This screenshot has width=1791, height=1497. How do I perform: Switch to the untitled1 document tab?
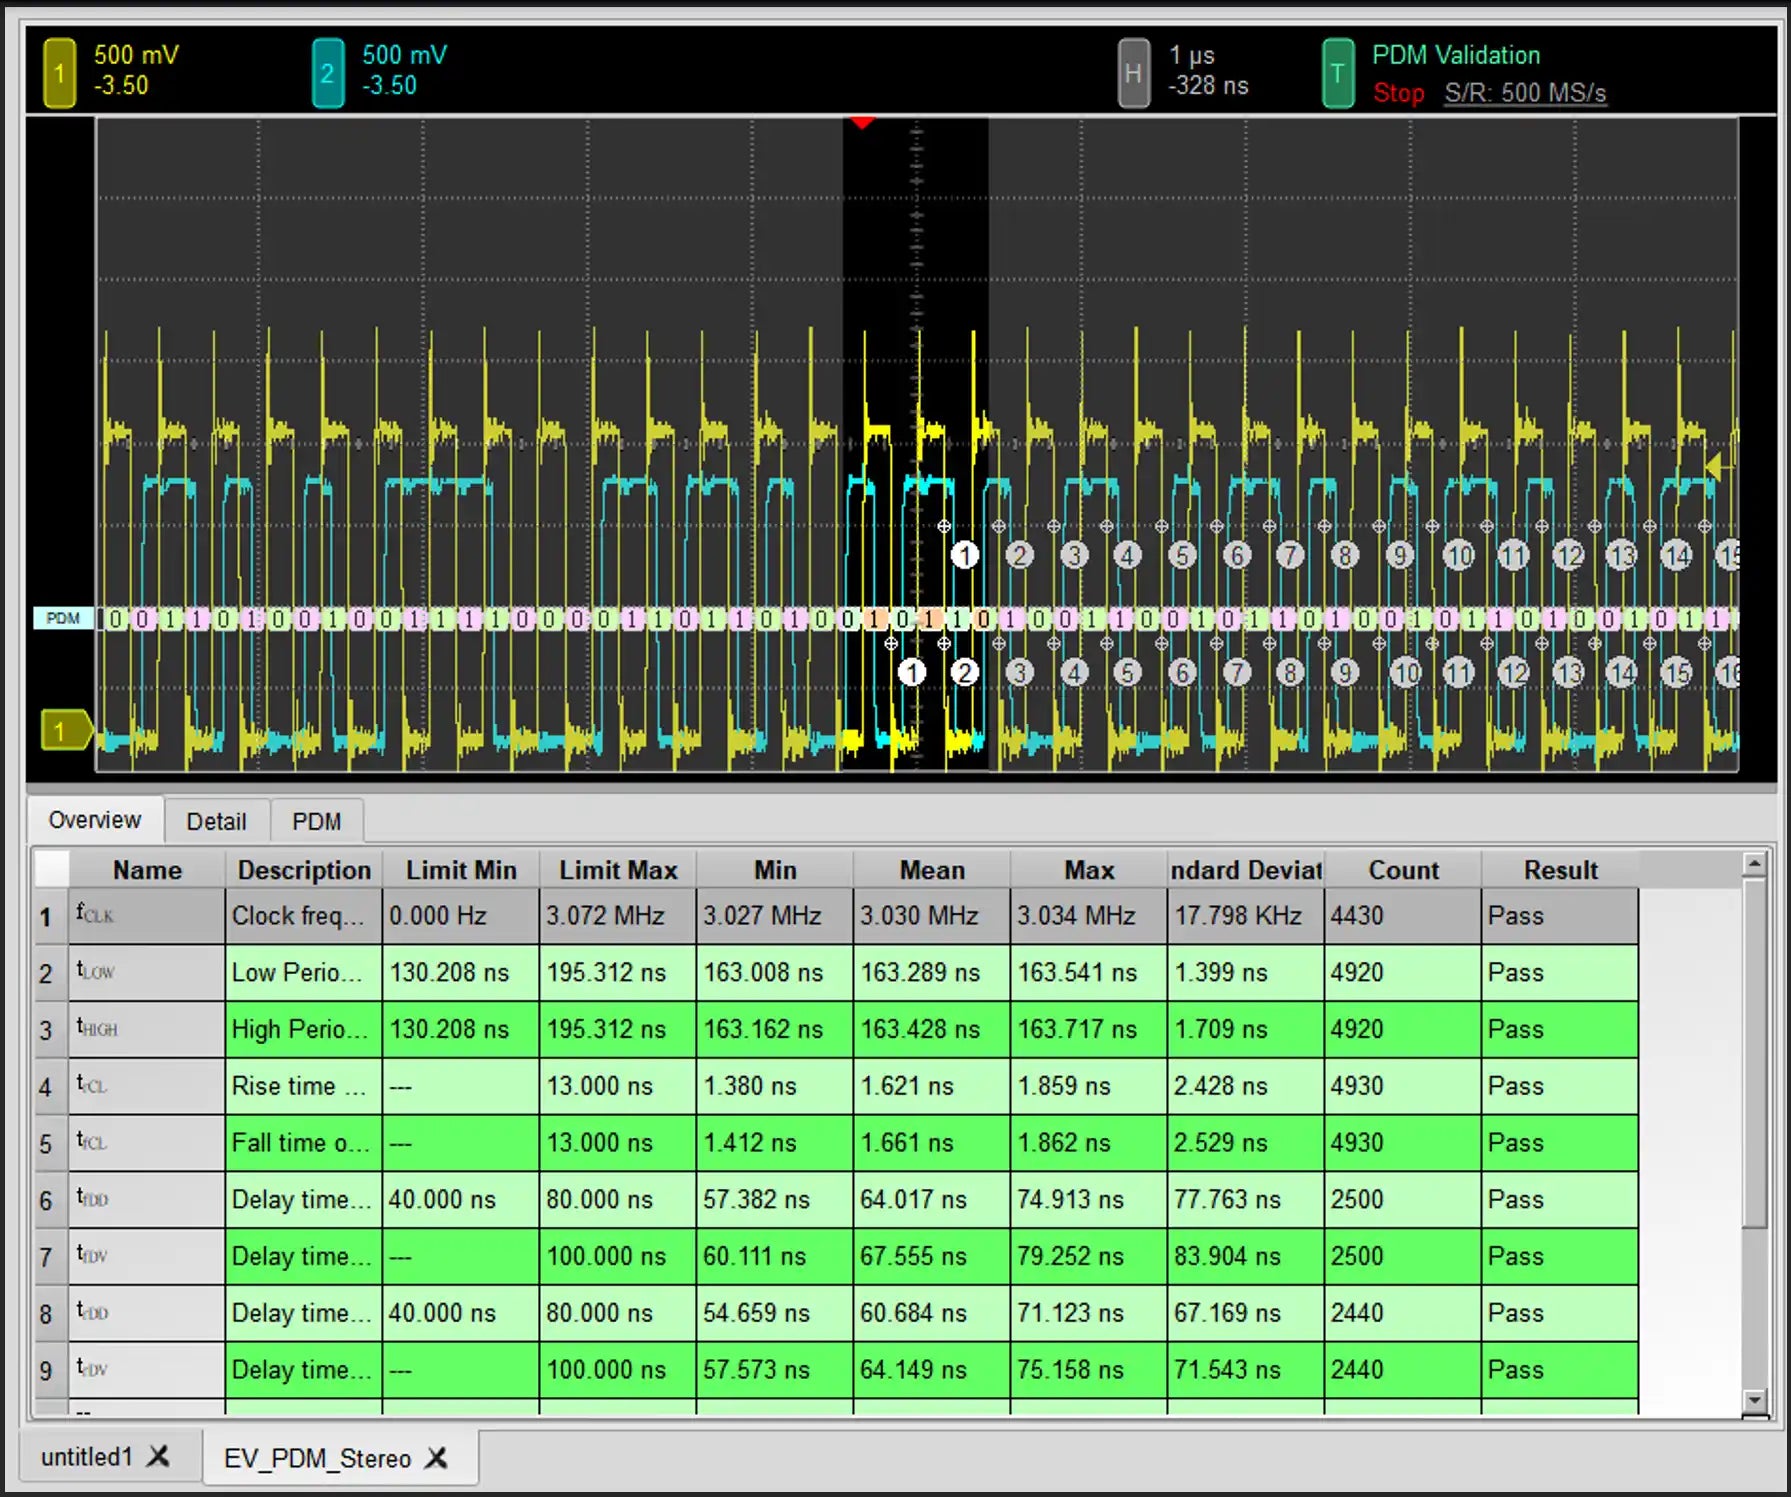click(86, 1456)
